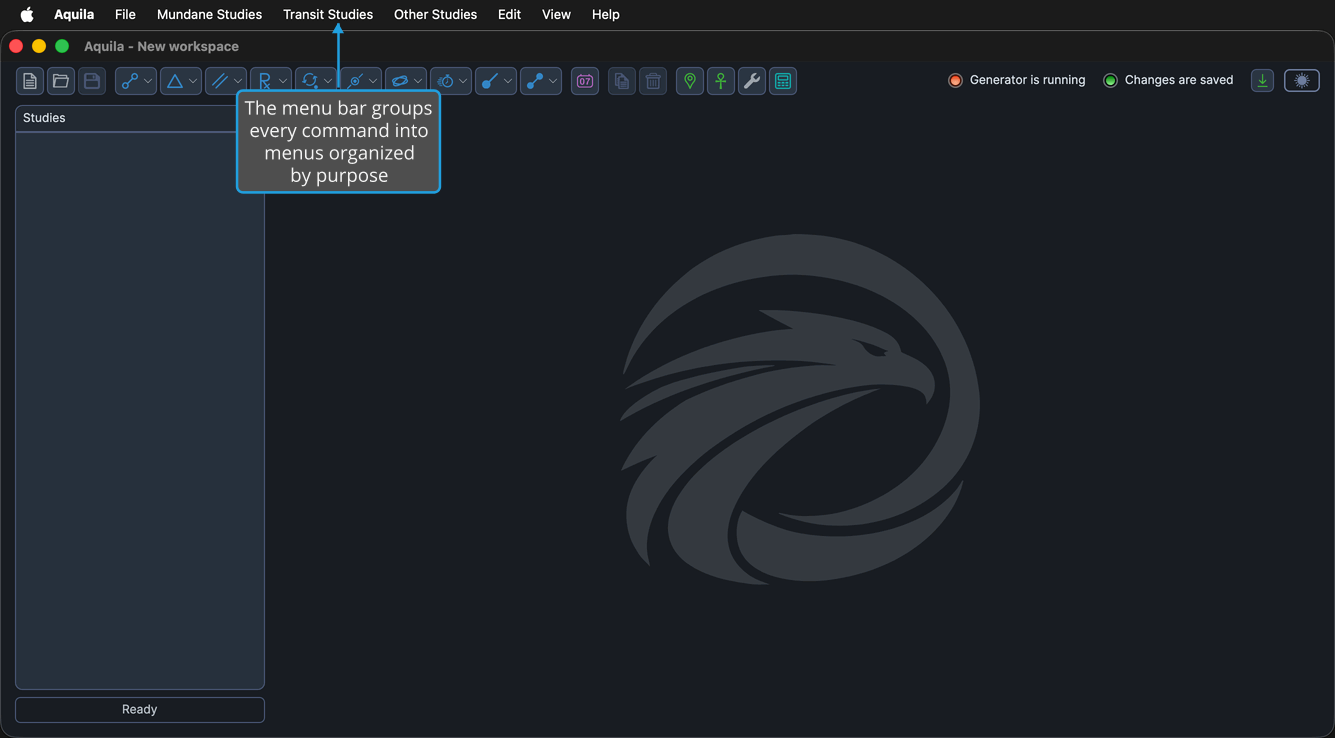Click the Studies panel header
Image resolution: width=1335 pixels, height=738 pixels.
pyautogui.click(x=139, y=118)
